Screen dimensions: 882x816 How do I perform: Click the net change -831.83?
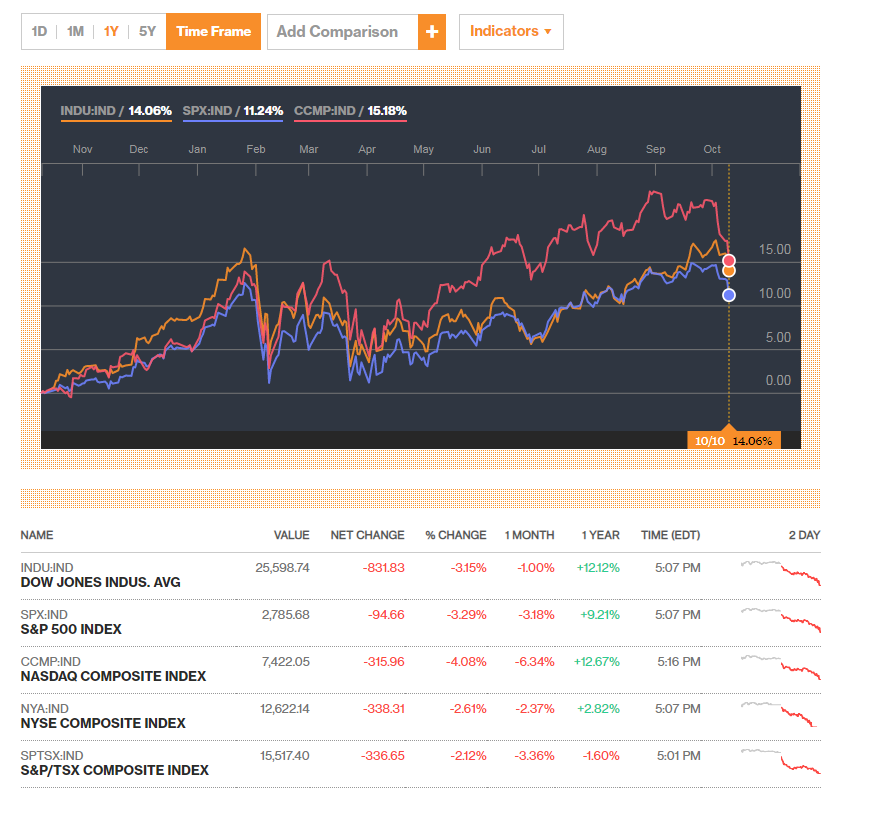[384, 567]
